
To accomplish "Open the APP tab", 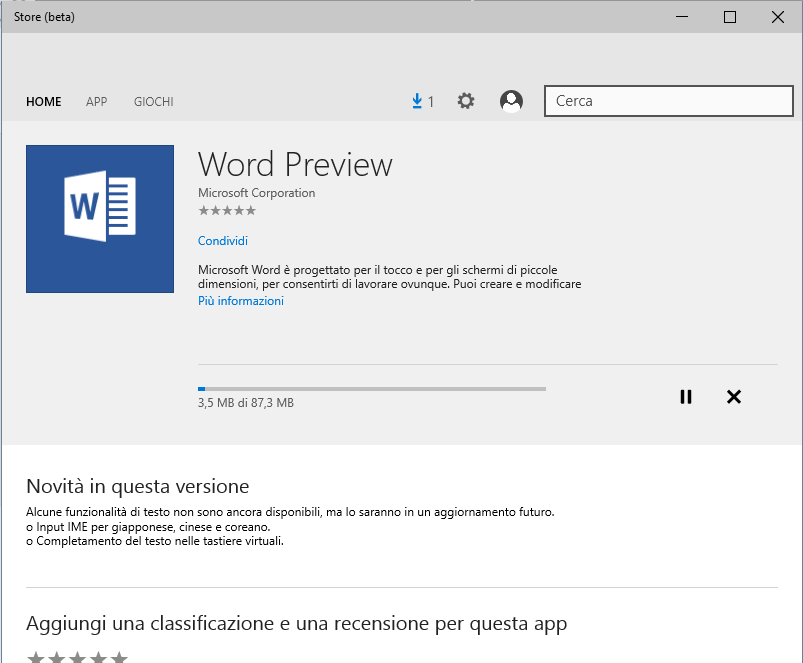I will [x=96, y=102].
